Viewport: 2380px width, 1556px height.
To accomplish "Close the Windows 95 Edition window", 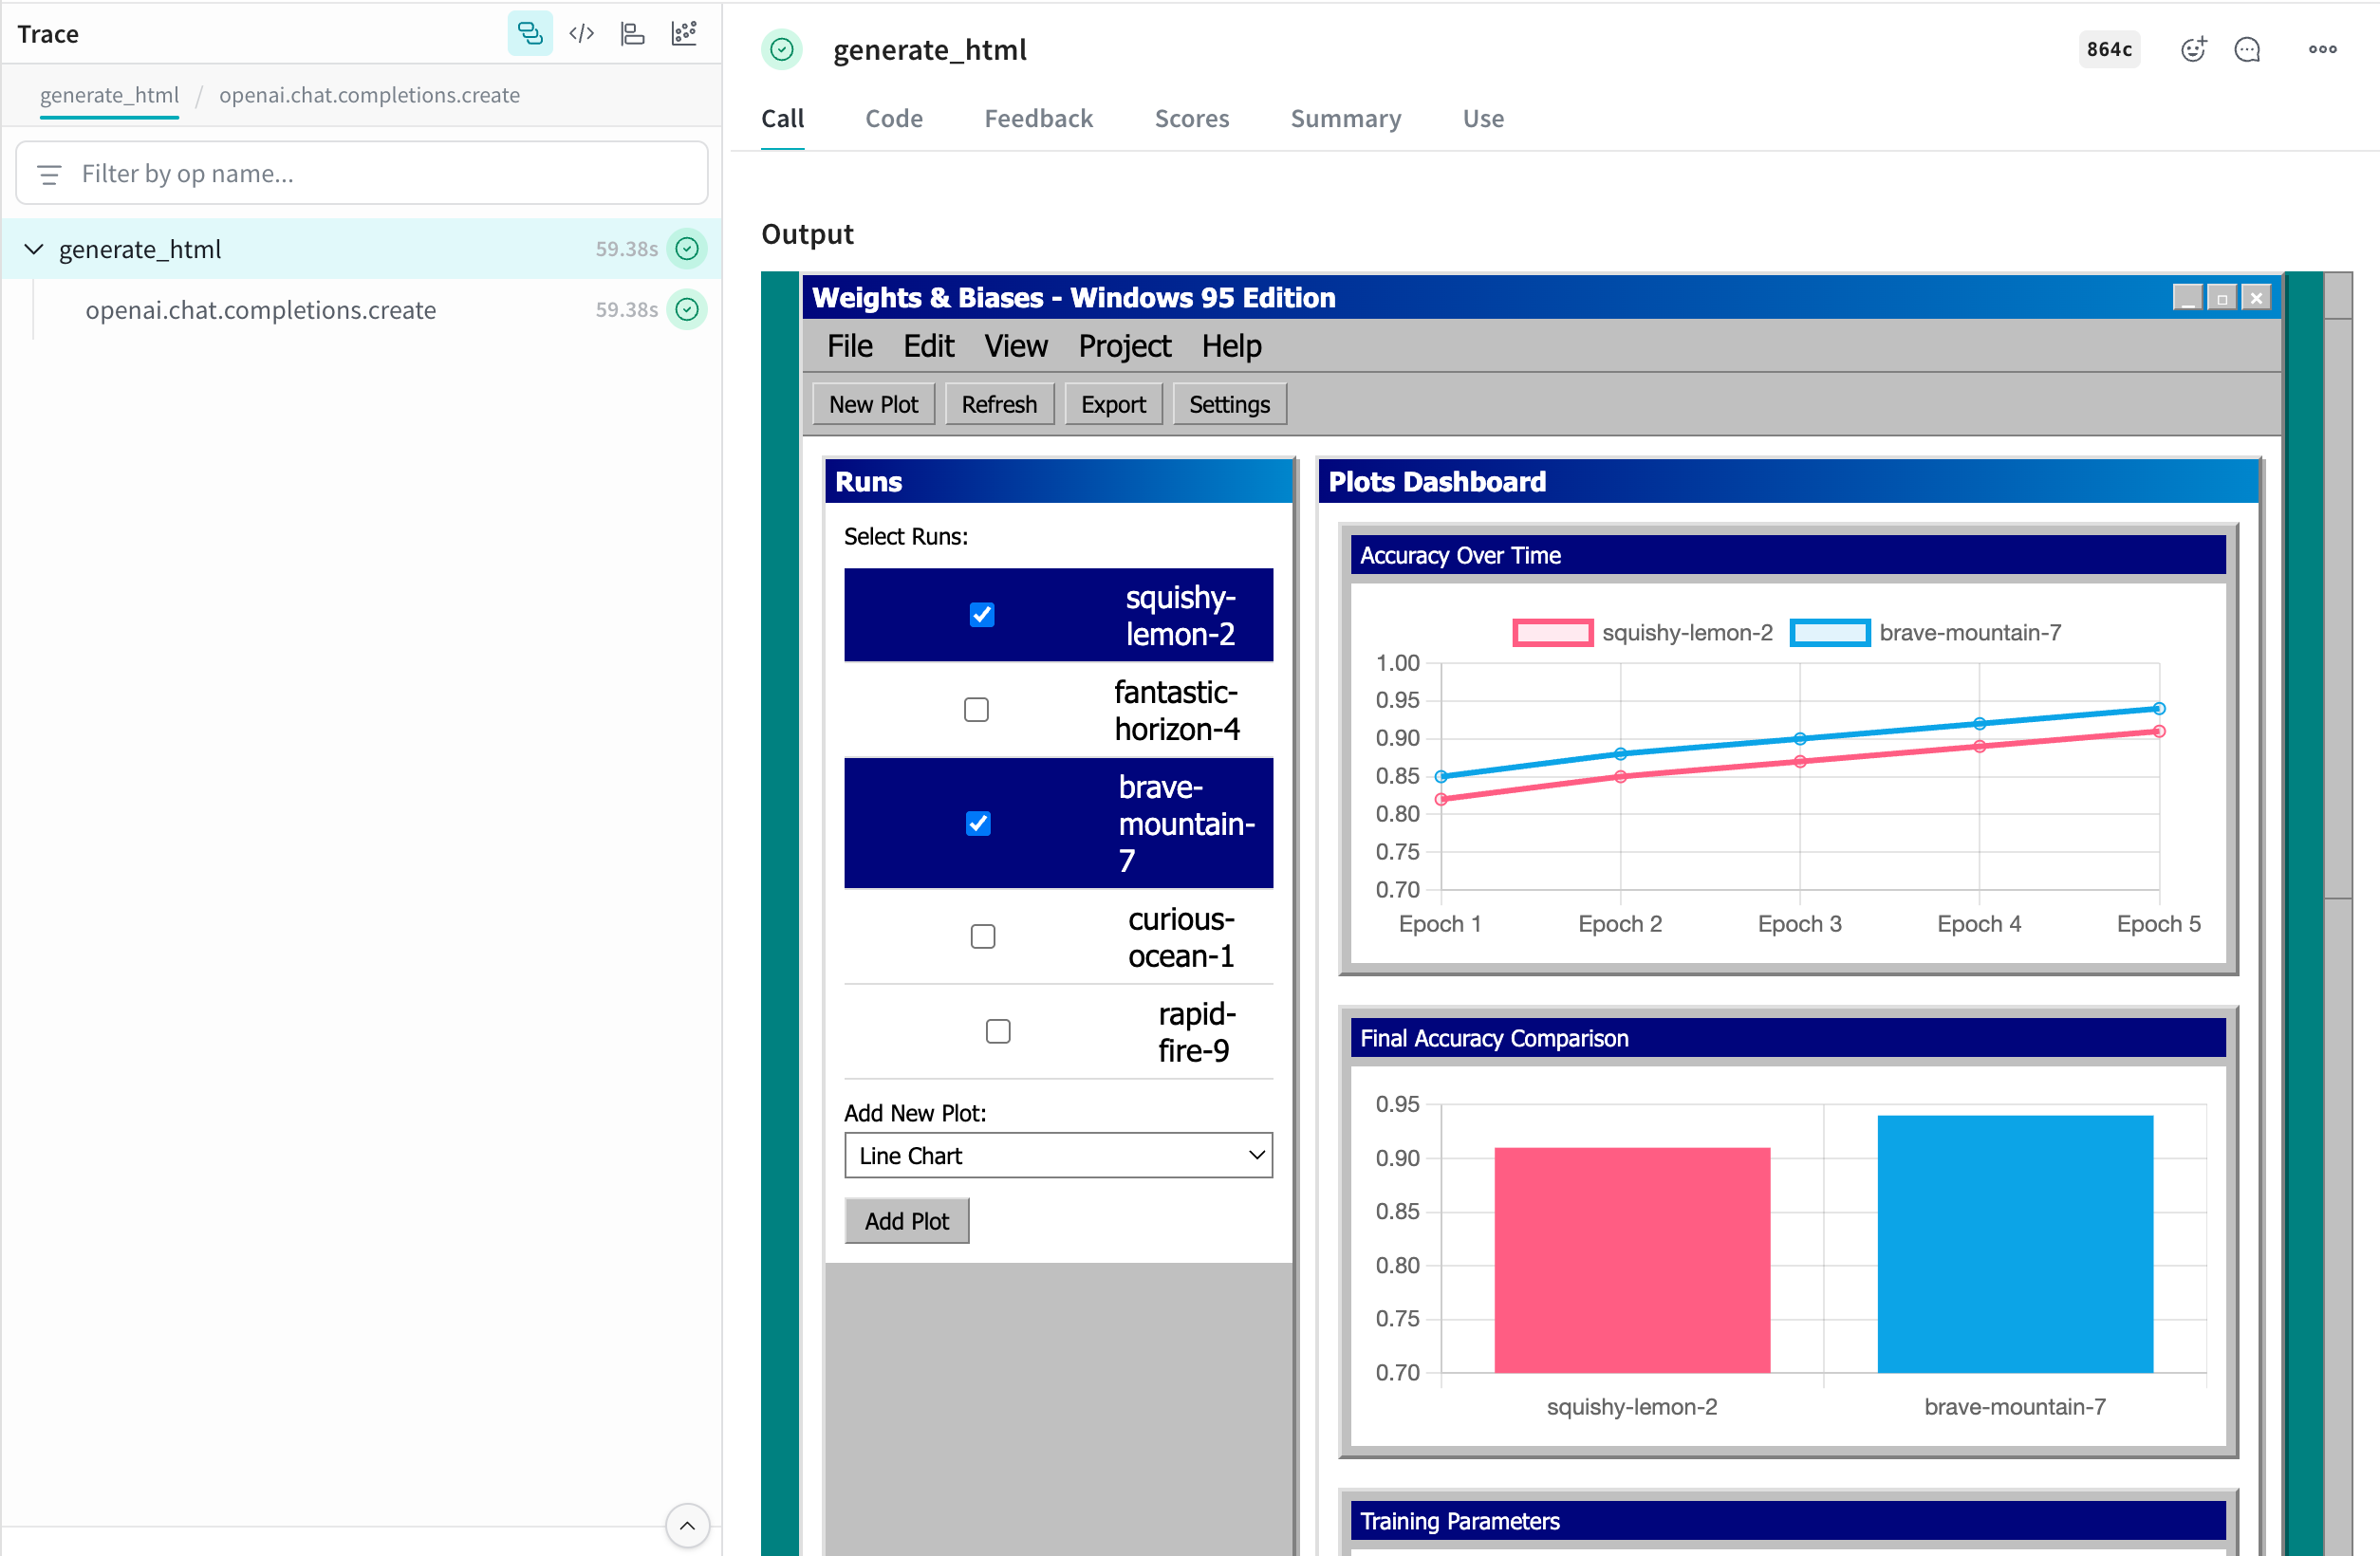I will [2255, 298].
